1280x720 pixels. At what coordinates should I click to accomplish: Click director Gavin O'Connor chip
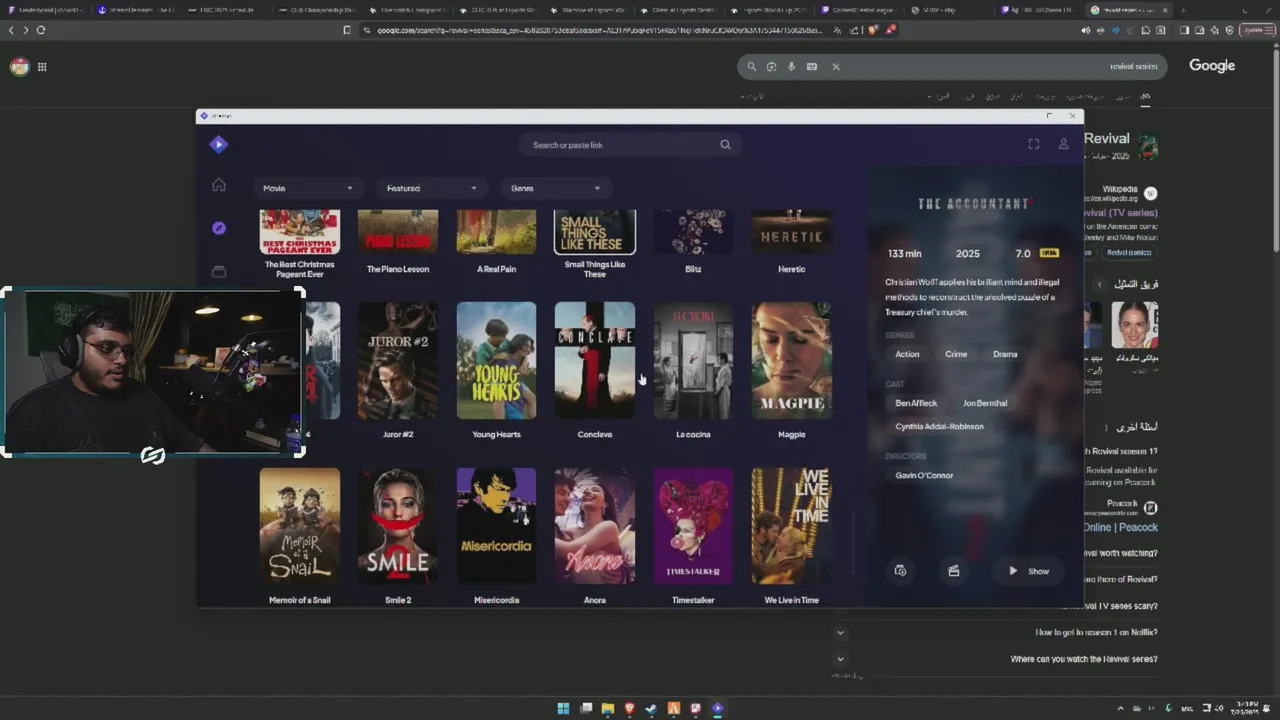tap(924, 475)
